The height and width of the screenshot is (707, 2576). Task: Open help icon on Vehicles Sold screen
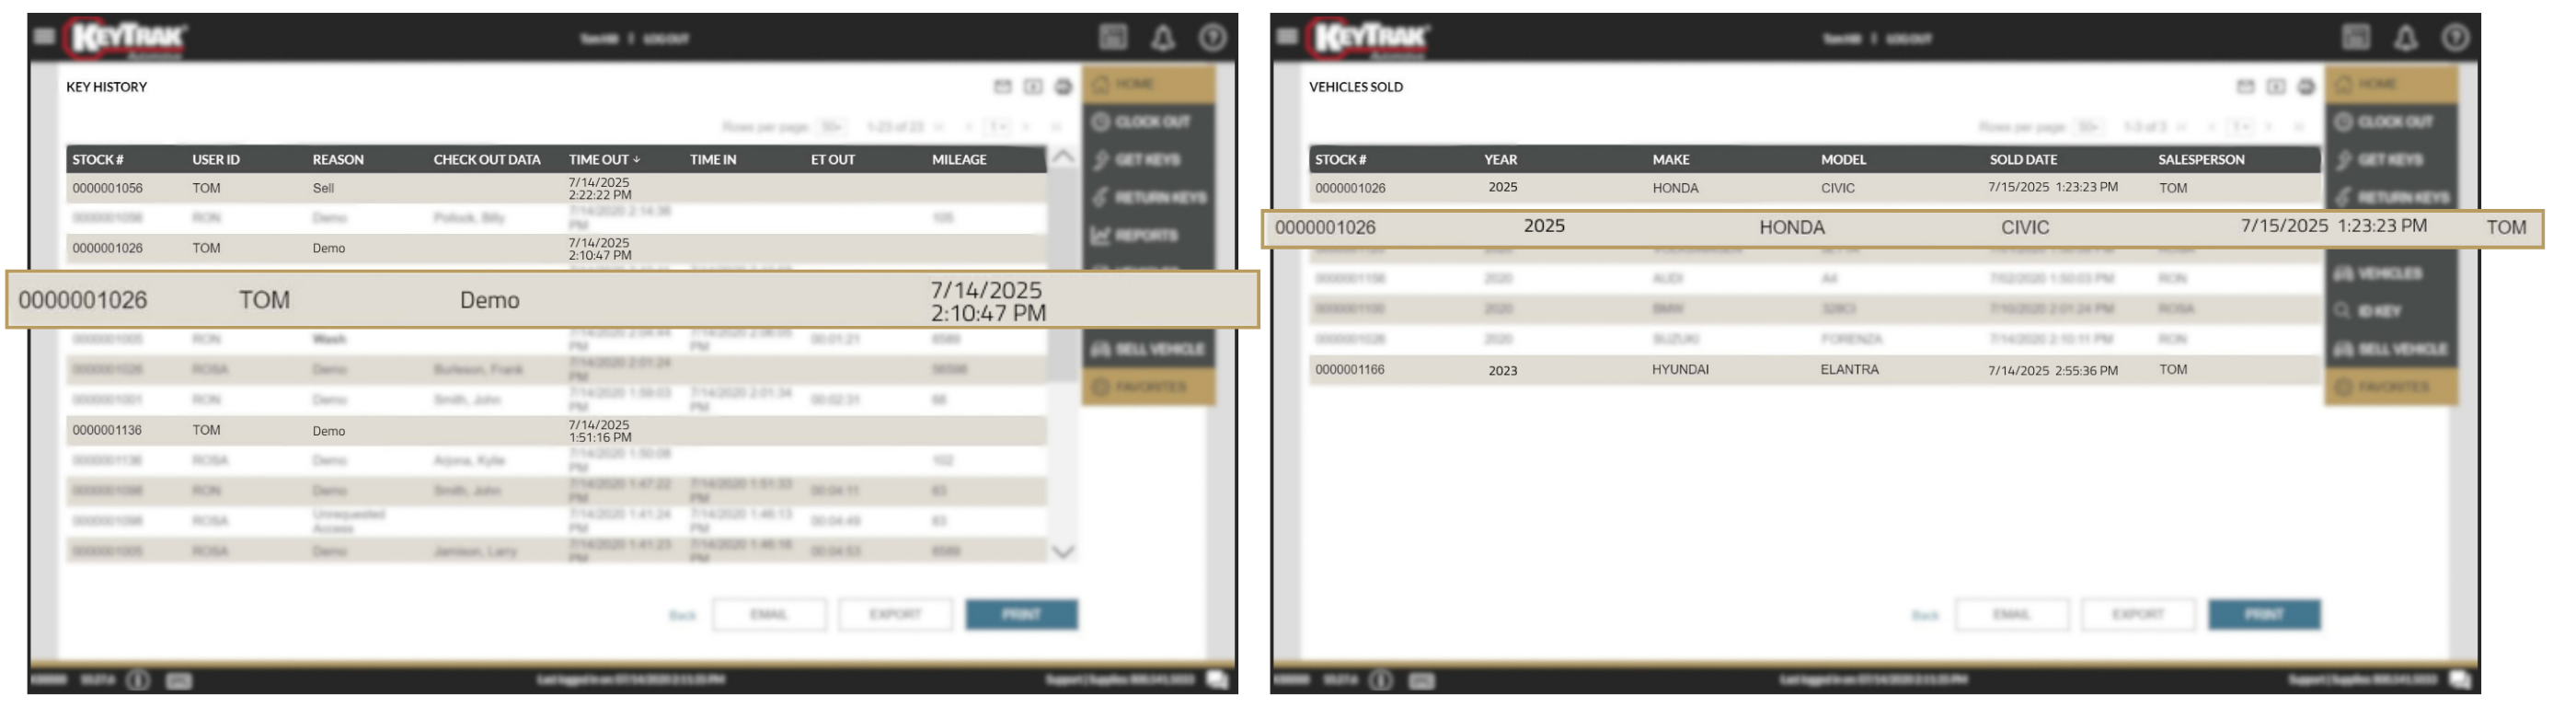tap(2455, 38)
